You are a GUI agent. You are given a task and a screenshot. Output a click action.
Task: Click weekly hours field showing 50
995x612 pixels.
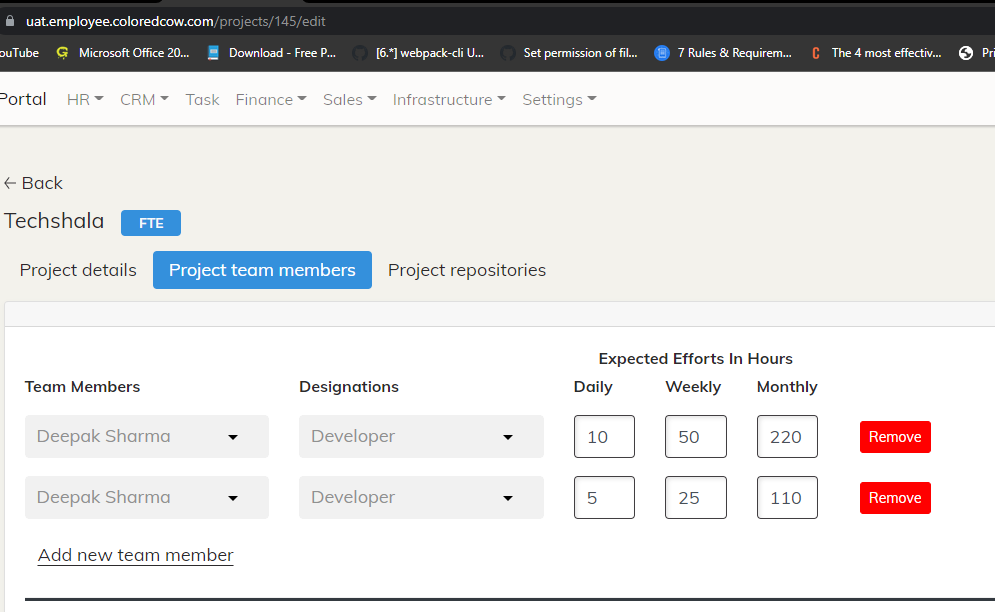click(x=695, y=437)
